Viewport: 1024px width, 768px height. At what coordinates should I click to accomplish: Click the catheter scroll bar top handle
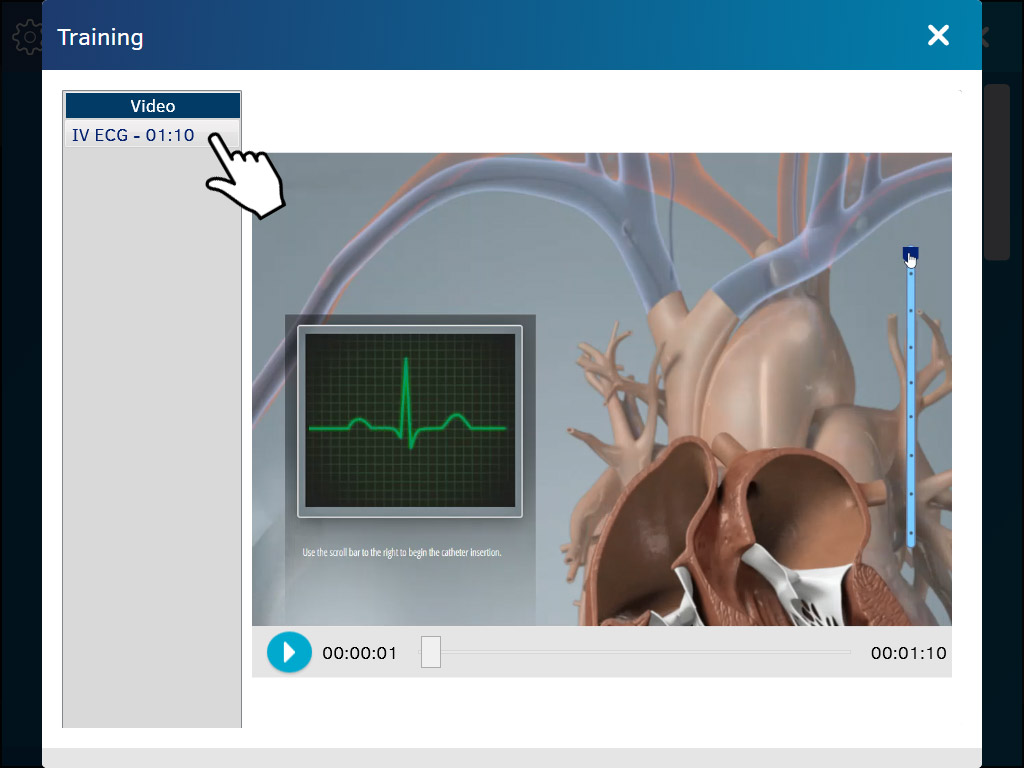click(910, 256)
